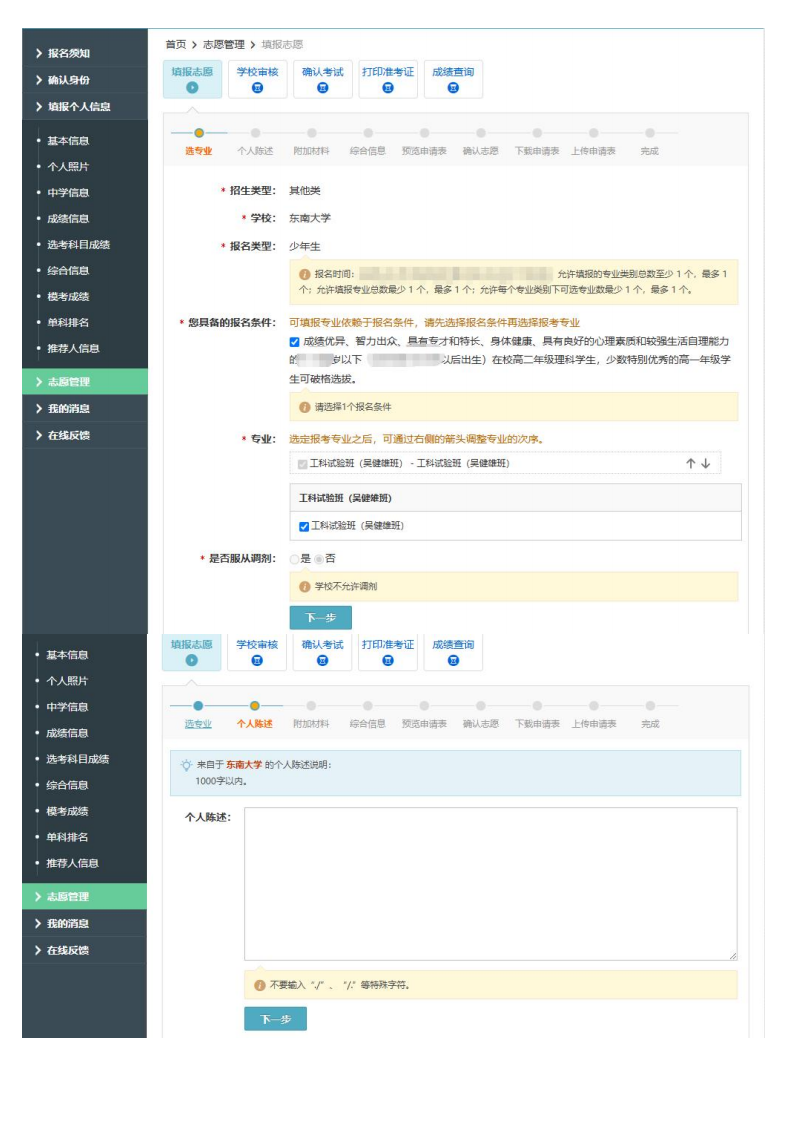Open 选考科目成绩 in upper screenshot sidebar
The image size is (794, 1123).
[79, 244]
